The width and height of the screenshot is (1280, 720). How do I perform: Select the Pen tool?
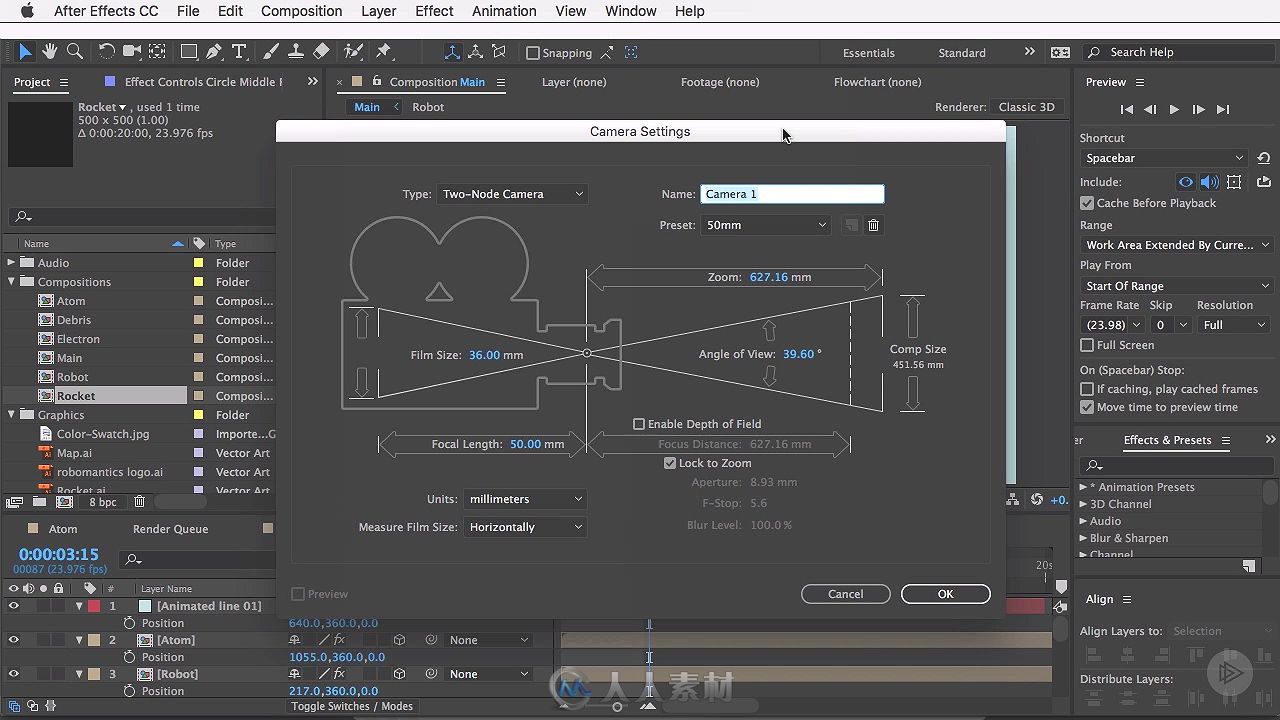point(214,52)
